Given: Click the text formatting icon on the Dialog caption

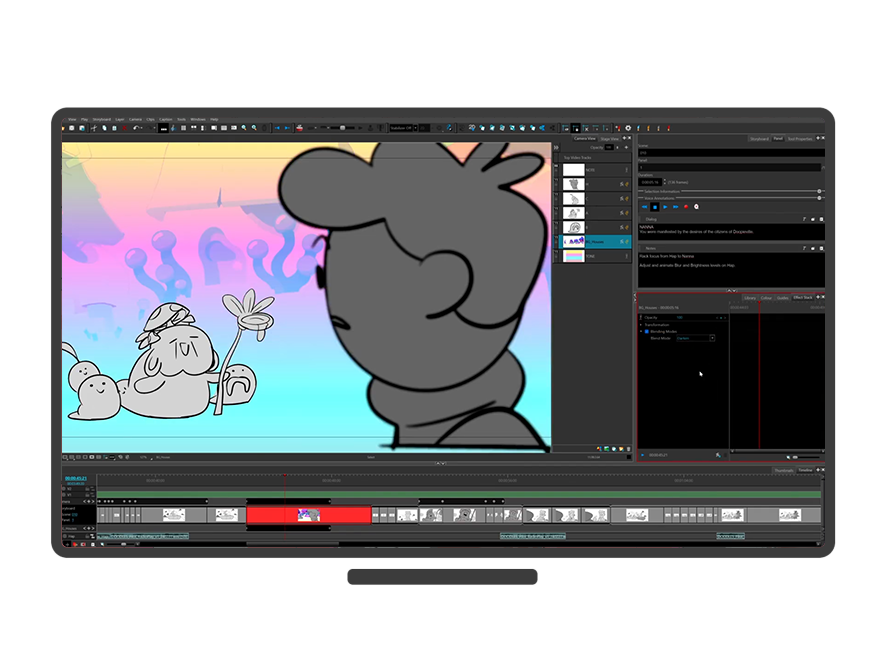Looking at the screenshot, I should (x=804, y=218).
